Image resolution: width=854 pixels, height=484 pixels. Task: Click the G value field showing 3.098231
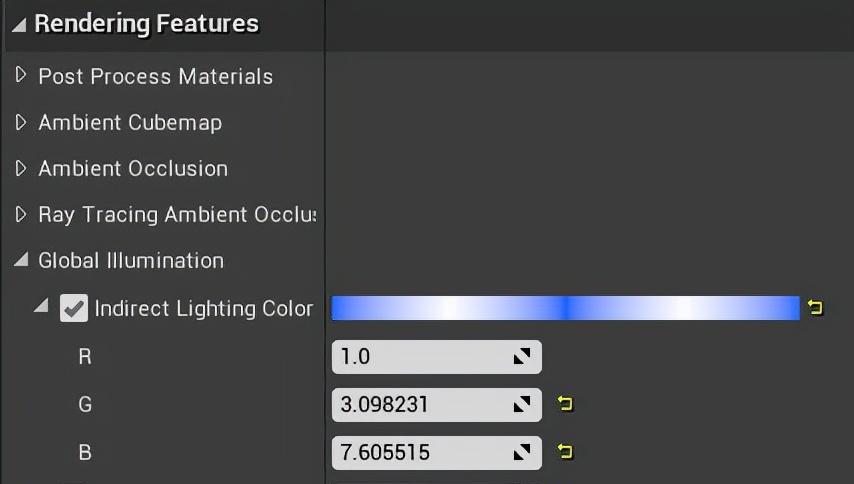click(420, 405)
